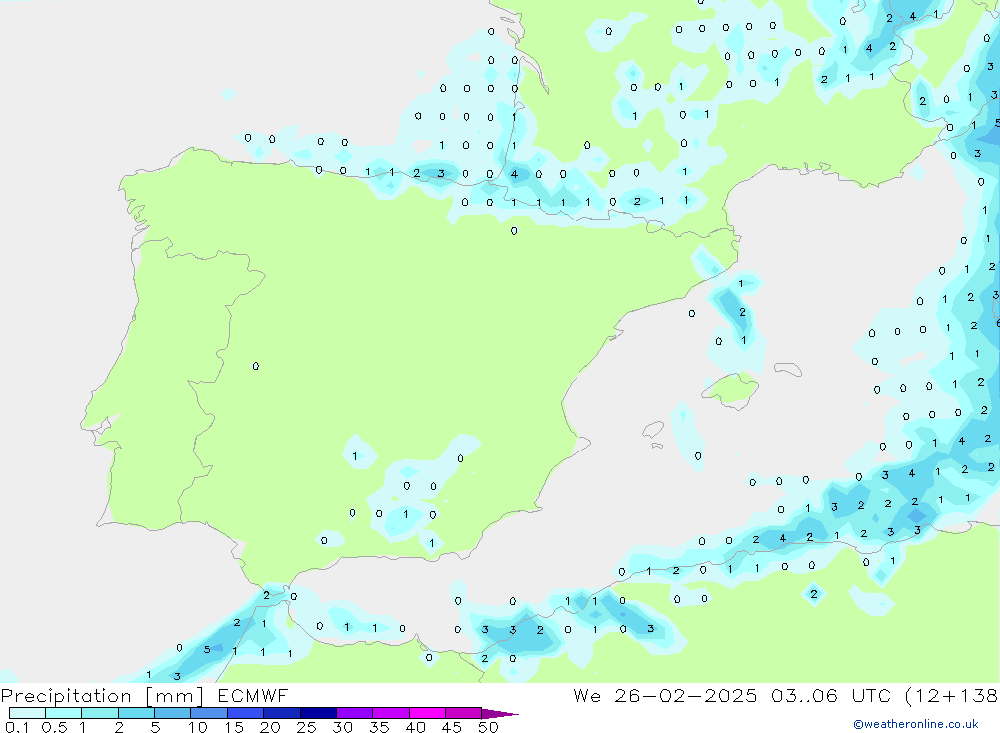This screenshot has height=733, width=1000.
Task: Pick the 15–20 mm legend swatch
Action: (246, 713)
